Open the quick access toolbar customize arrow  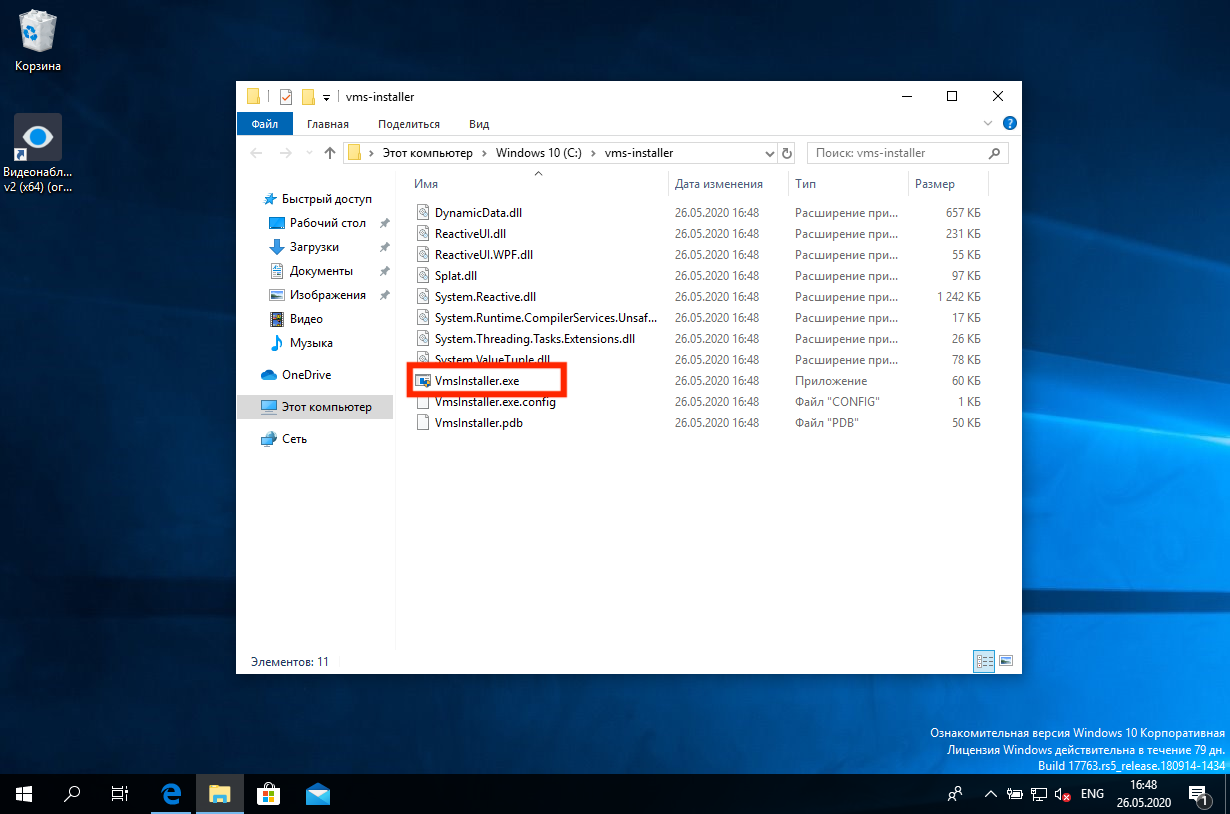326,98
